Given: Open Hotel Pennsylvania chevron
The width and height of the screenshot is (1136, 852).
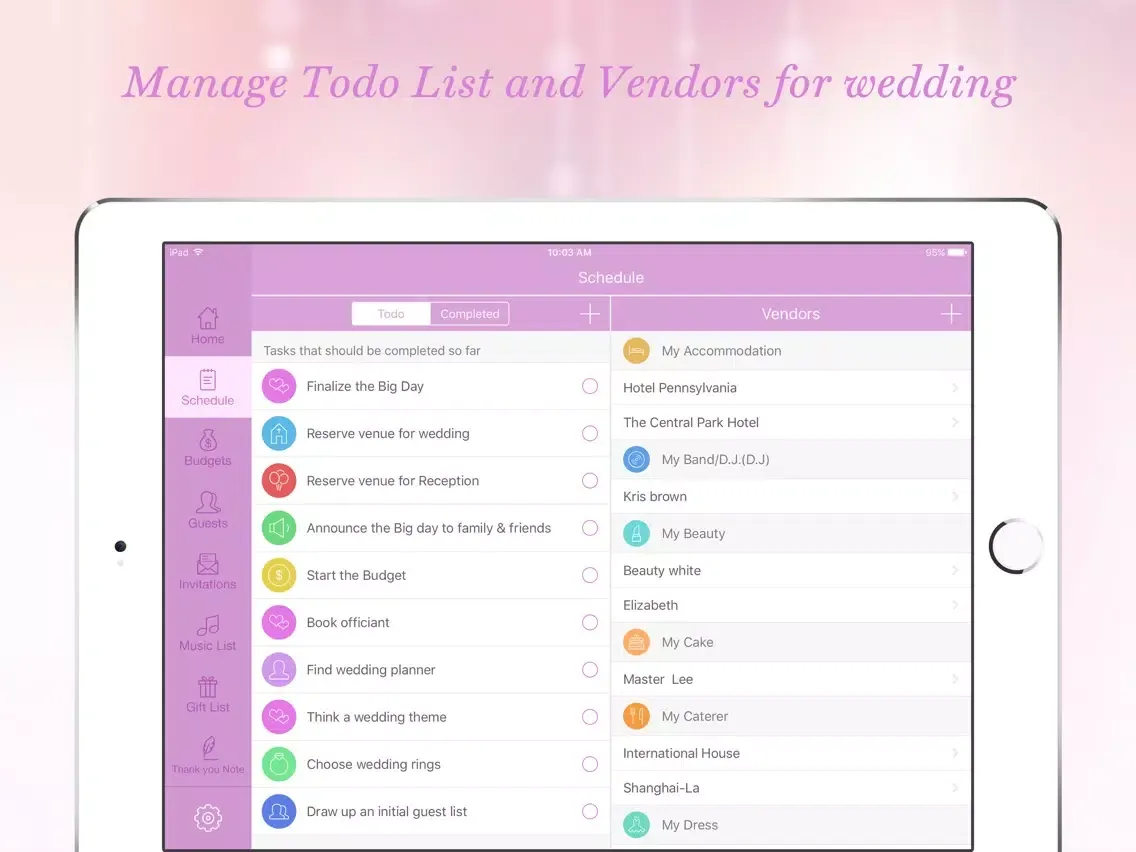Looking at the screenshot, I should pyautogui.click(x=955, y=388).
